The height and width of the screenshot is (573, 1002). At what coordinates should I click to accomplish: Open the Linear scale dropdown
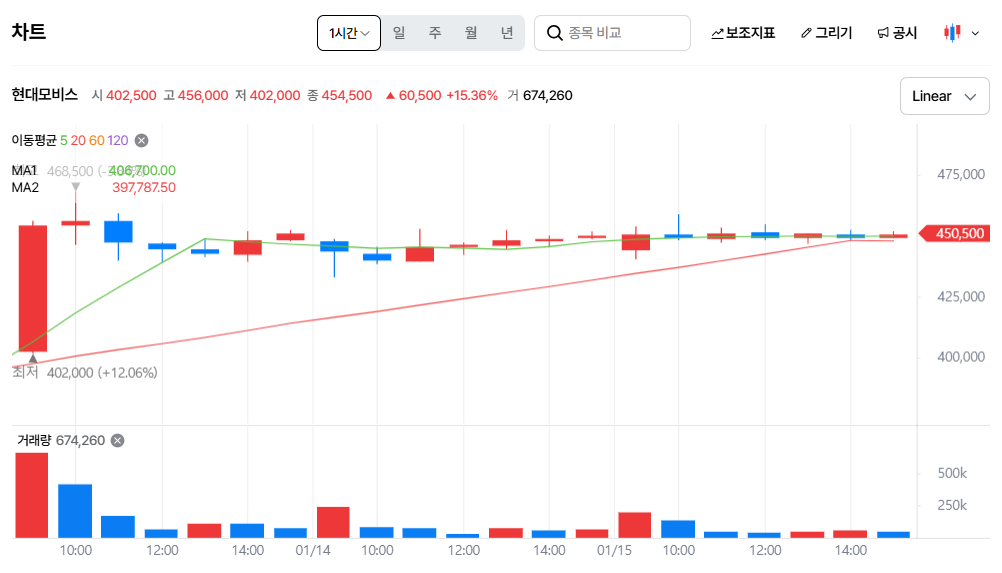pos(944,96)
